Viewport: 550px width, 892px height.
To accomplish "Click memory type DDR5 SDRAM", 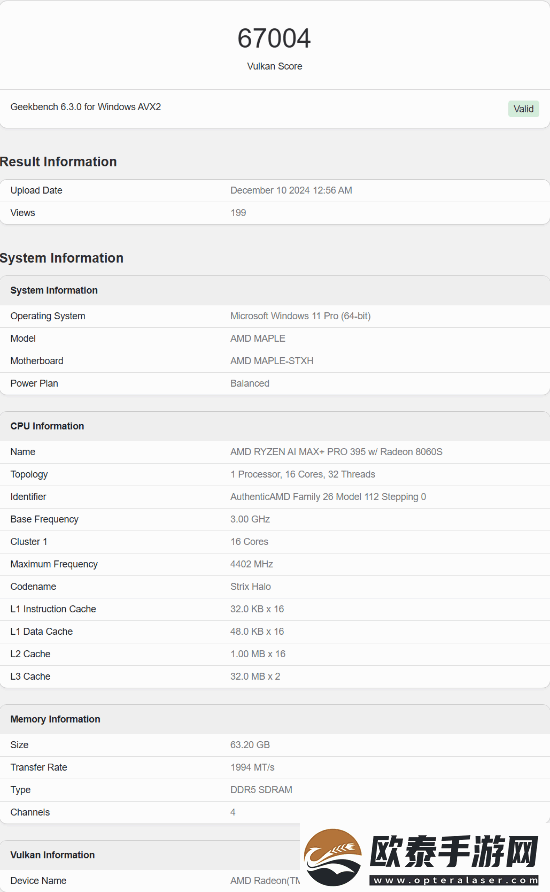I will (x=262, y=790).
